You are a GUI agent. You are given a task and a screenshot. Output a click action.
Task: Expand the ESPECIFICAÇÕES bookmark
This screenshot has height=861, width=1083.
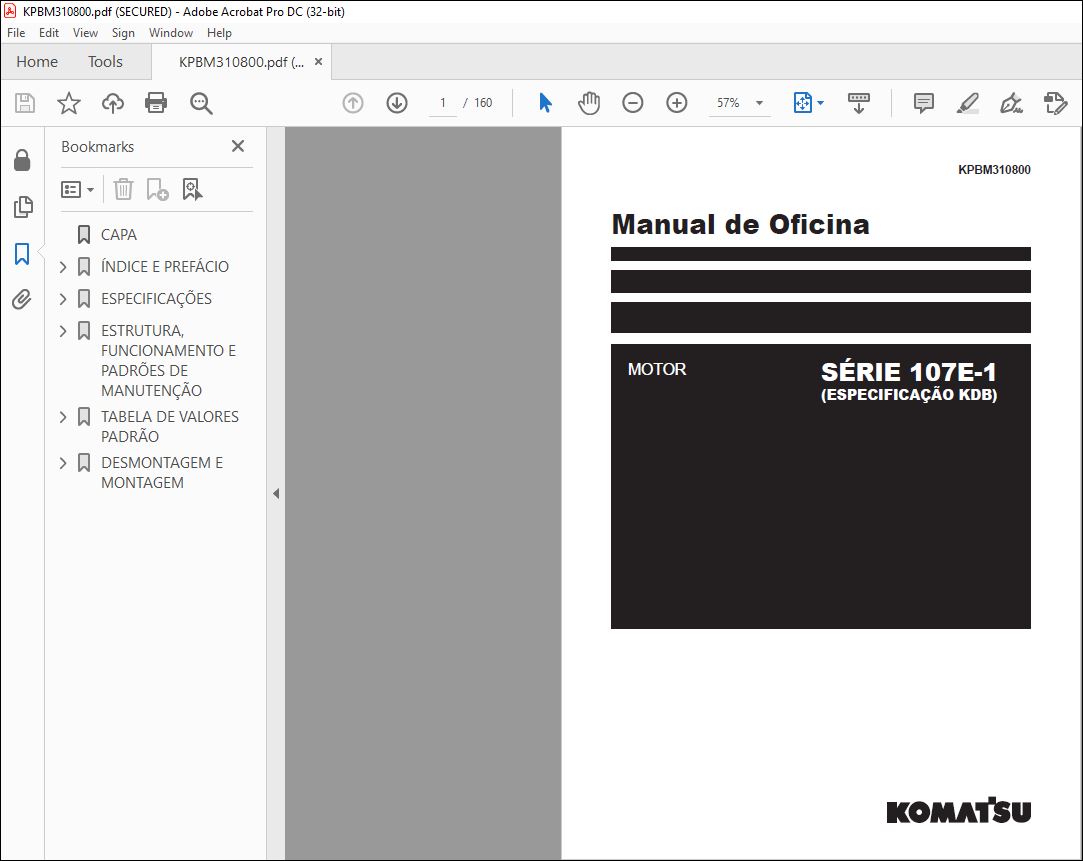[63, 299]
